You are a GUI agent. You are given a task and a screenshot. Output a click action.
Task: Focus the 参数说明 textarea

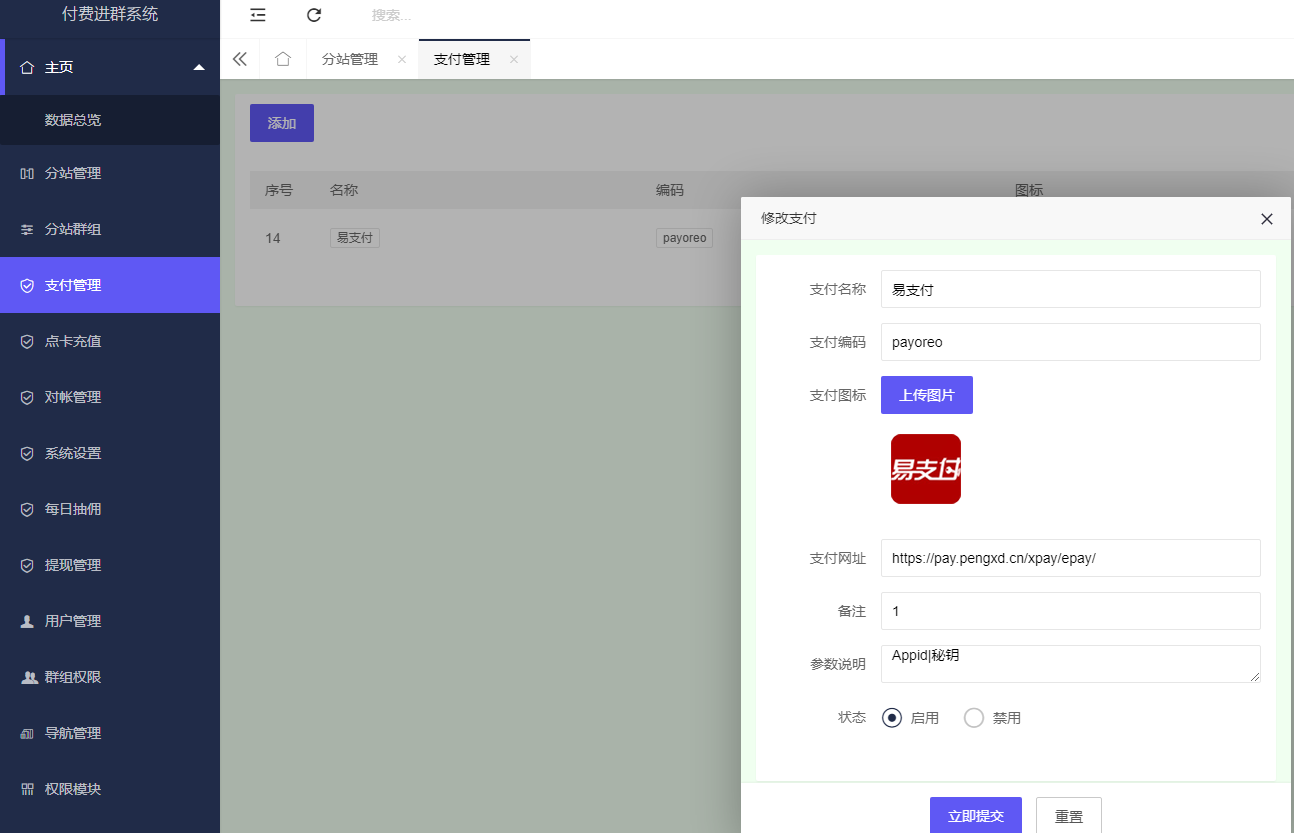1071,664
